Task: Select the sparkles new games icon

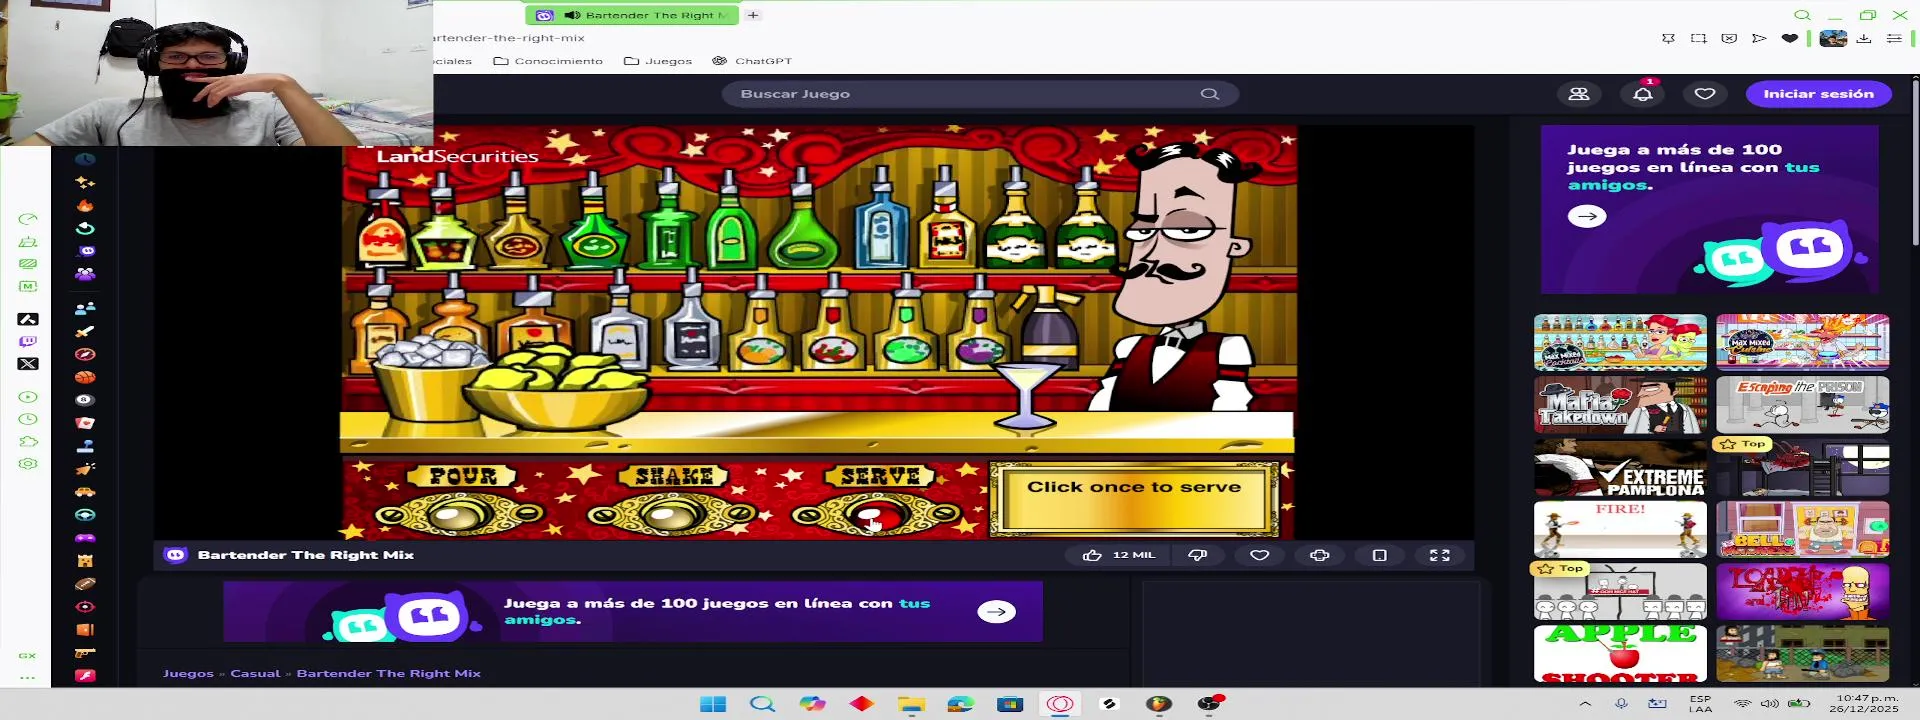Action: click(85, 182)
